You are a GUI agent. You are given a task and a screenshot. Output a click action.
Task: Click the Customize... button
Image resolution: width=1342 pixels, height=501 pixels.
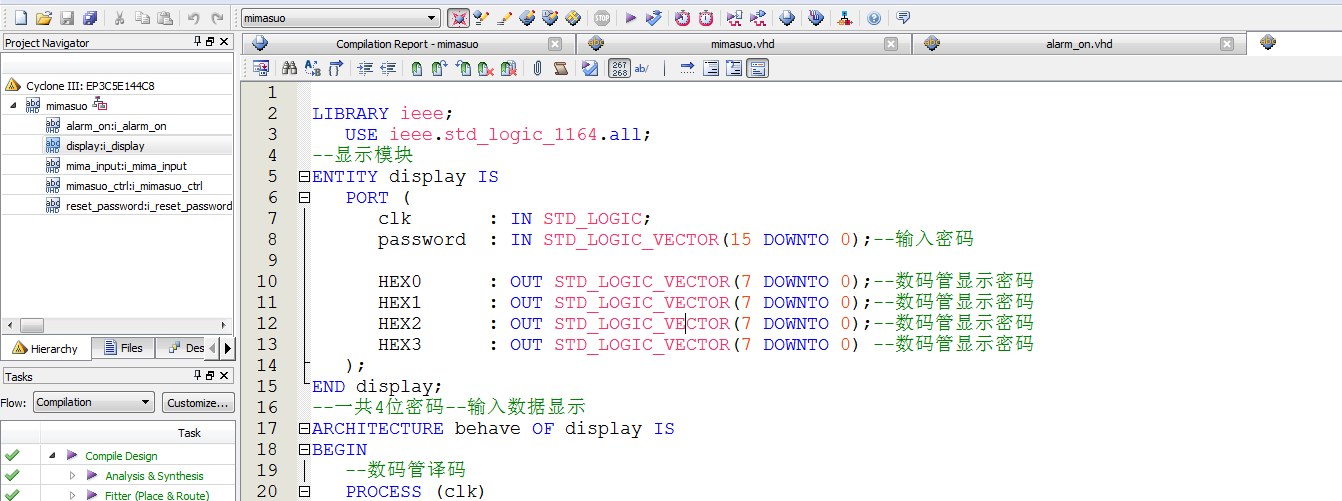(198, 402)
